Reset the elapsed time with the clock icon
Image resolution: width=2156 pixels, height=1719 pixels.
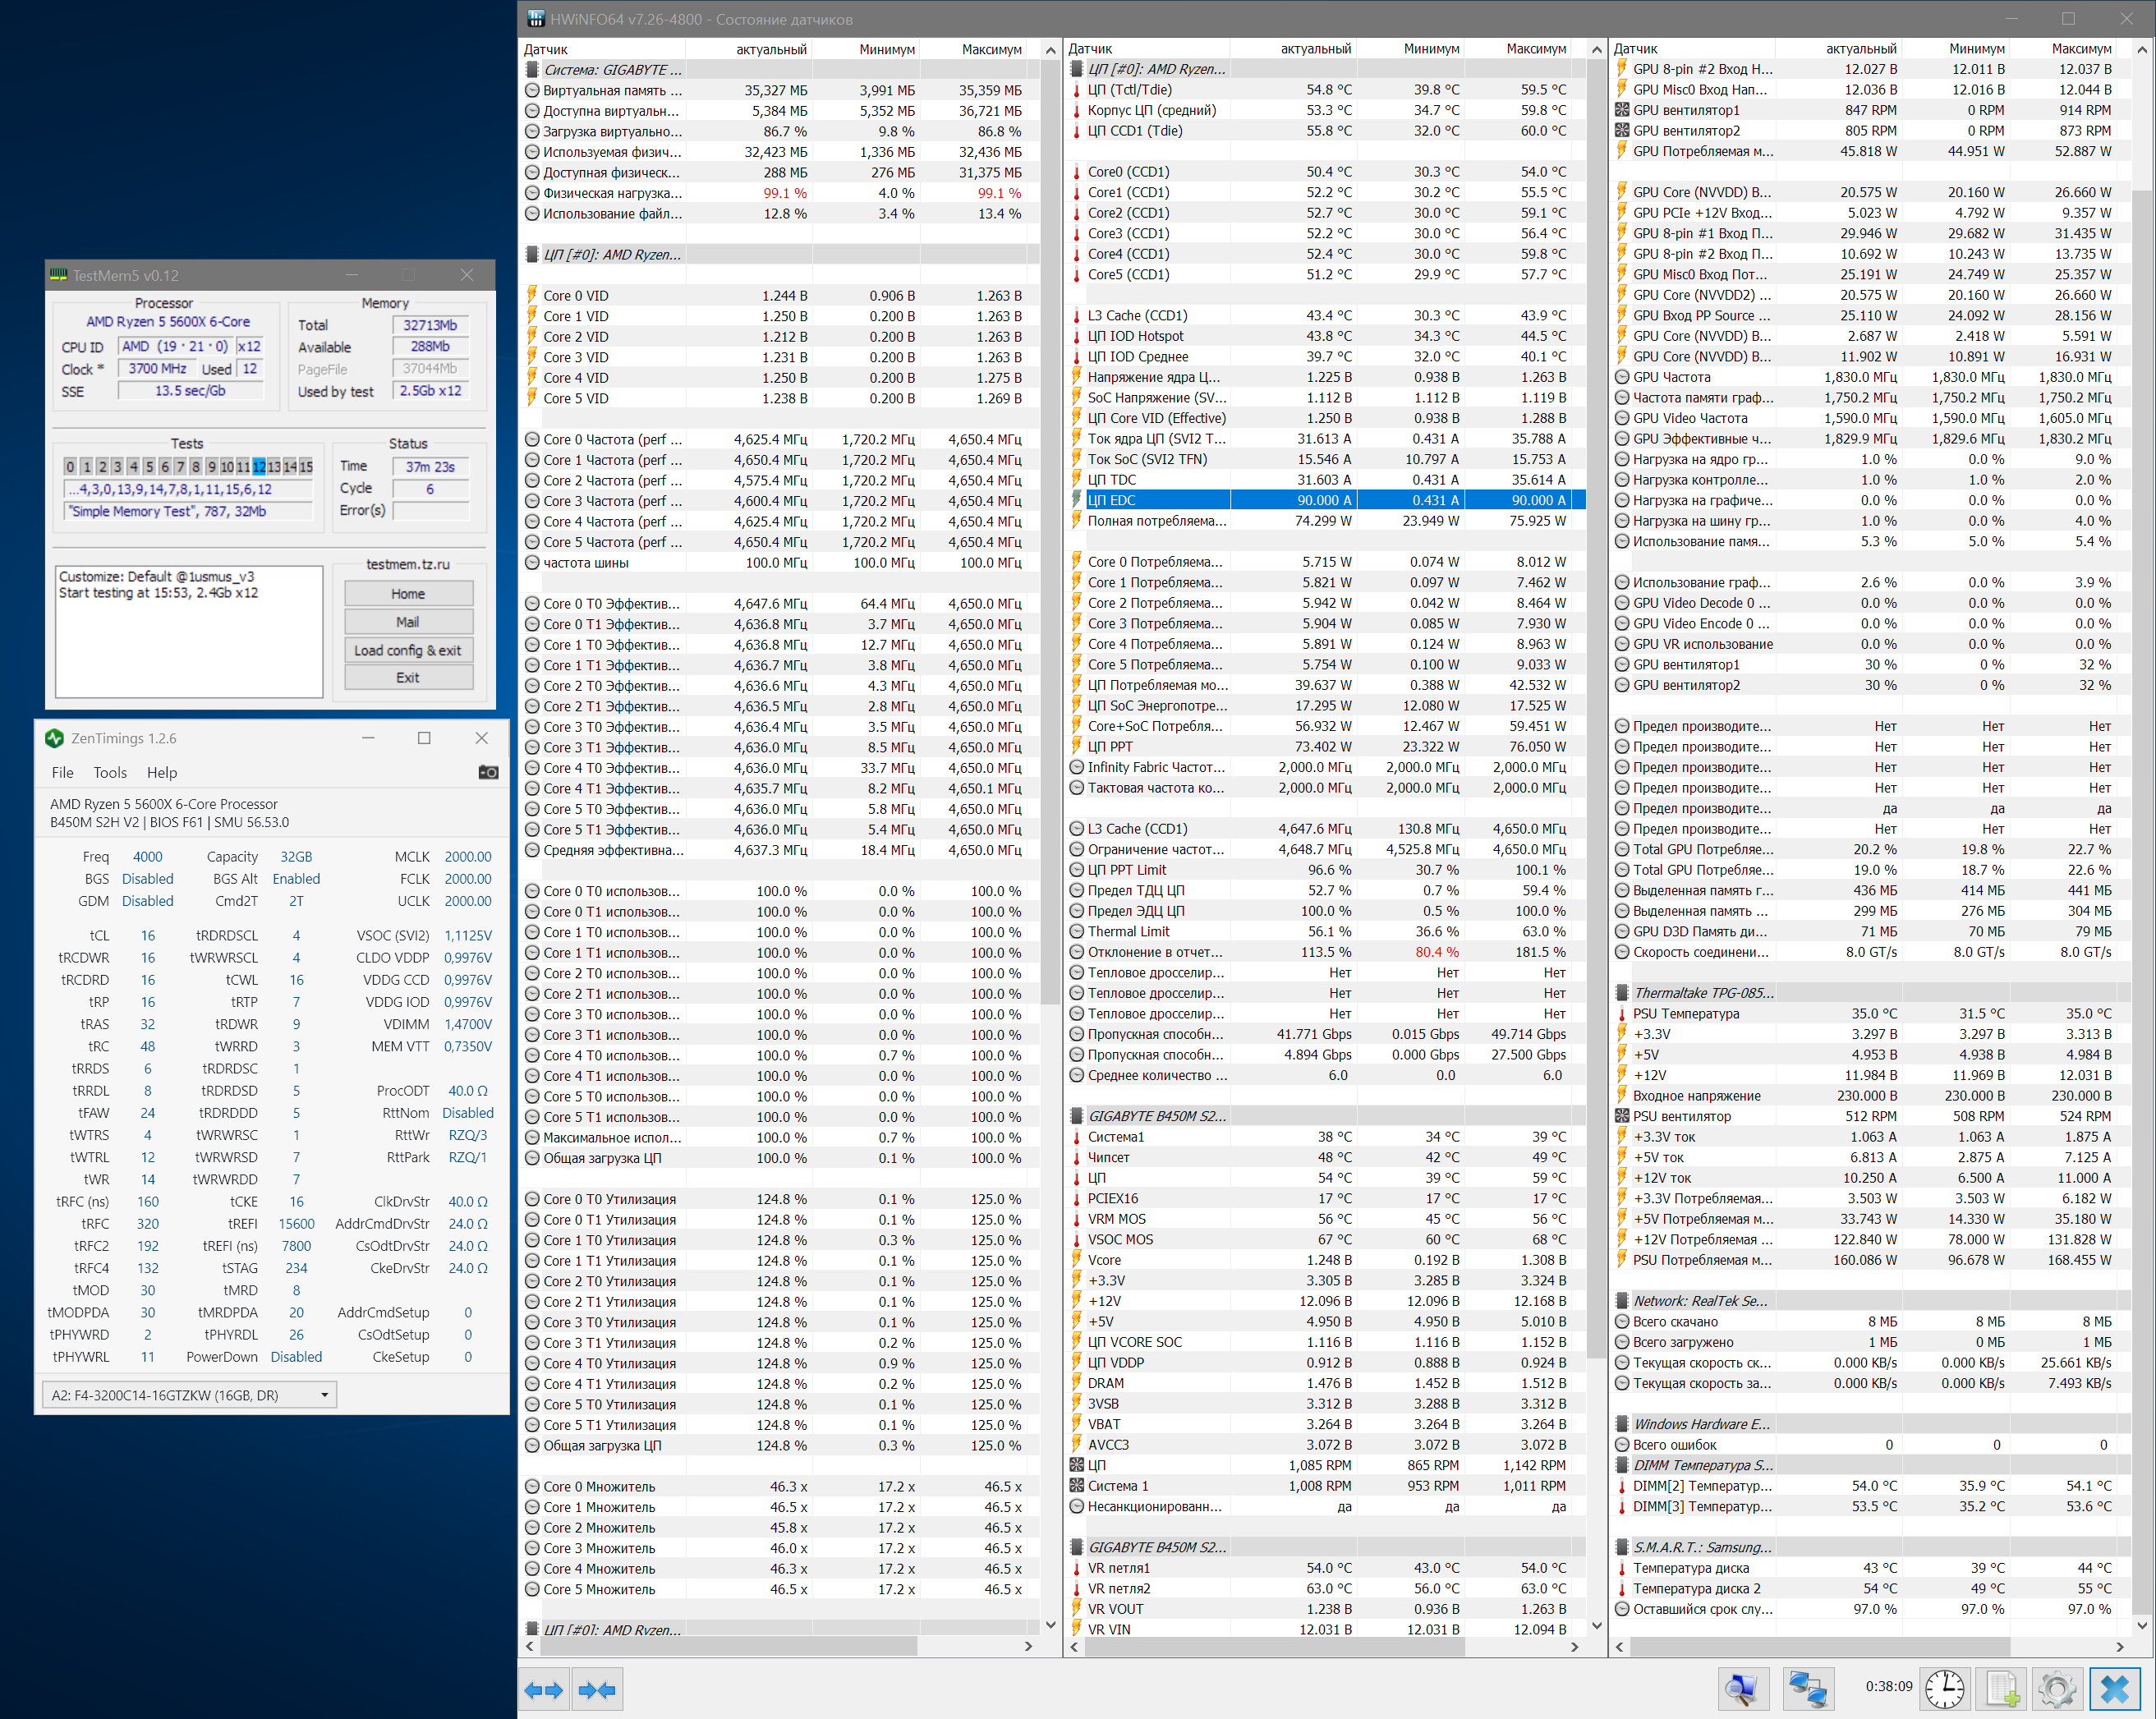(1944, 1689)
